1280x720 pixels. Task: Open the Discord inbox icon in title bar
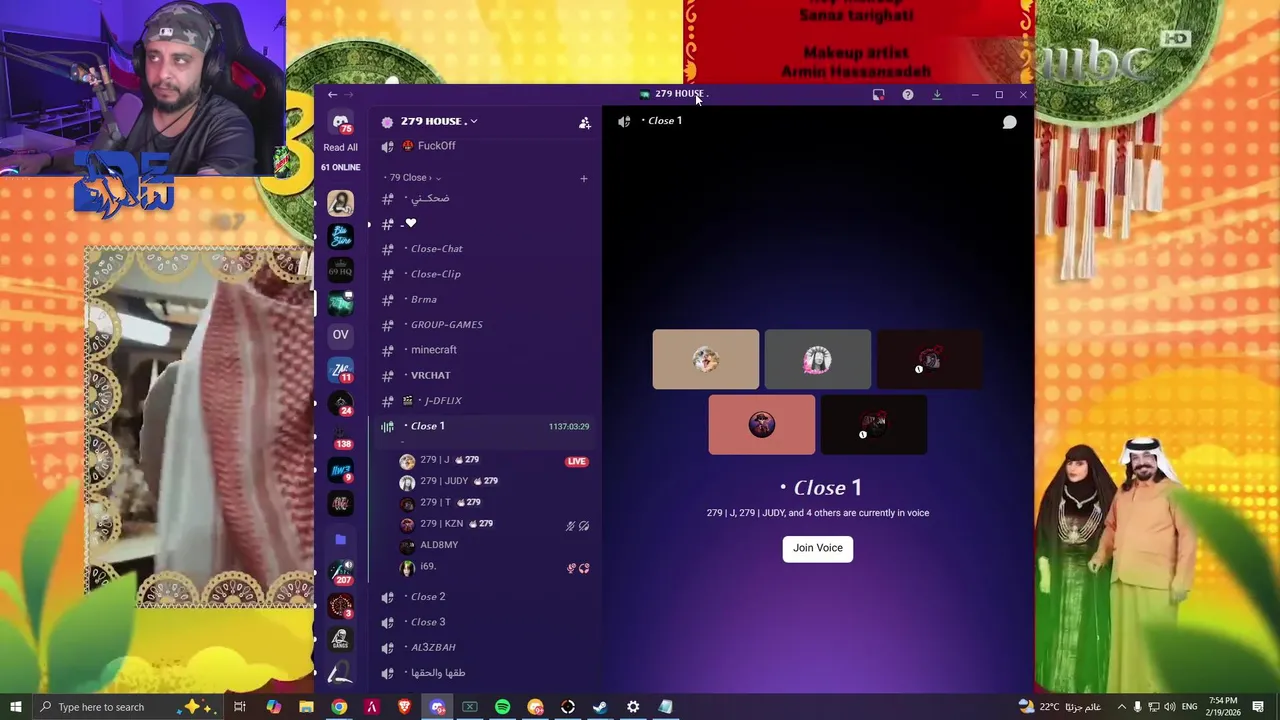pyautogui.click(x=878, y=95)
